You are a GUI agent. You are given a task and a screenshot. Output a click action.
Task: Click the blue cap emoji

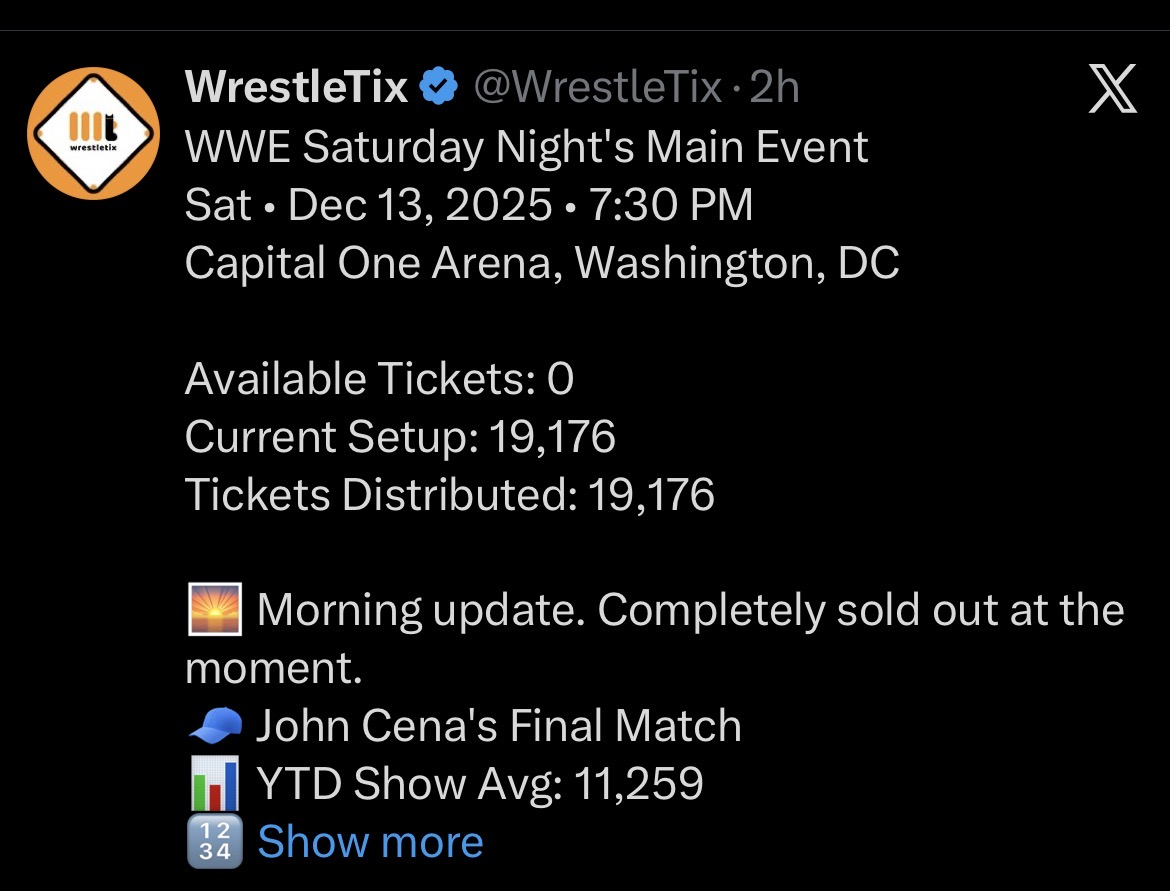[214, 725]
